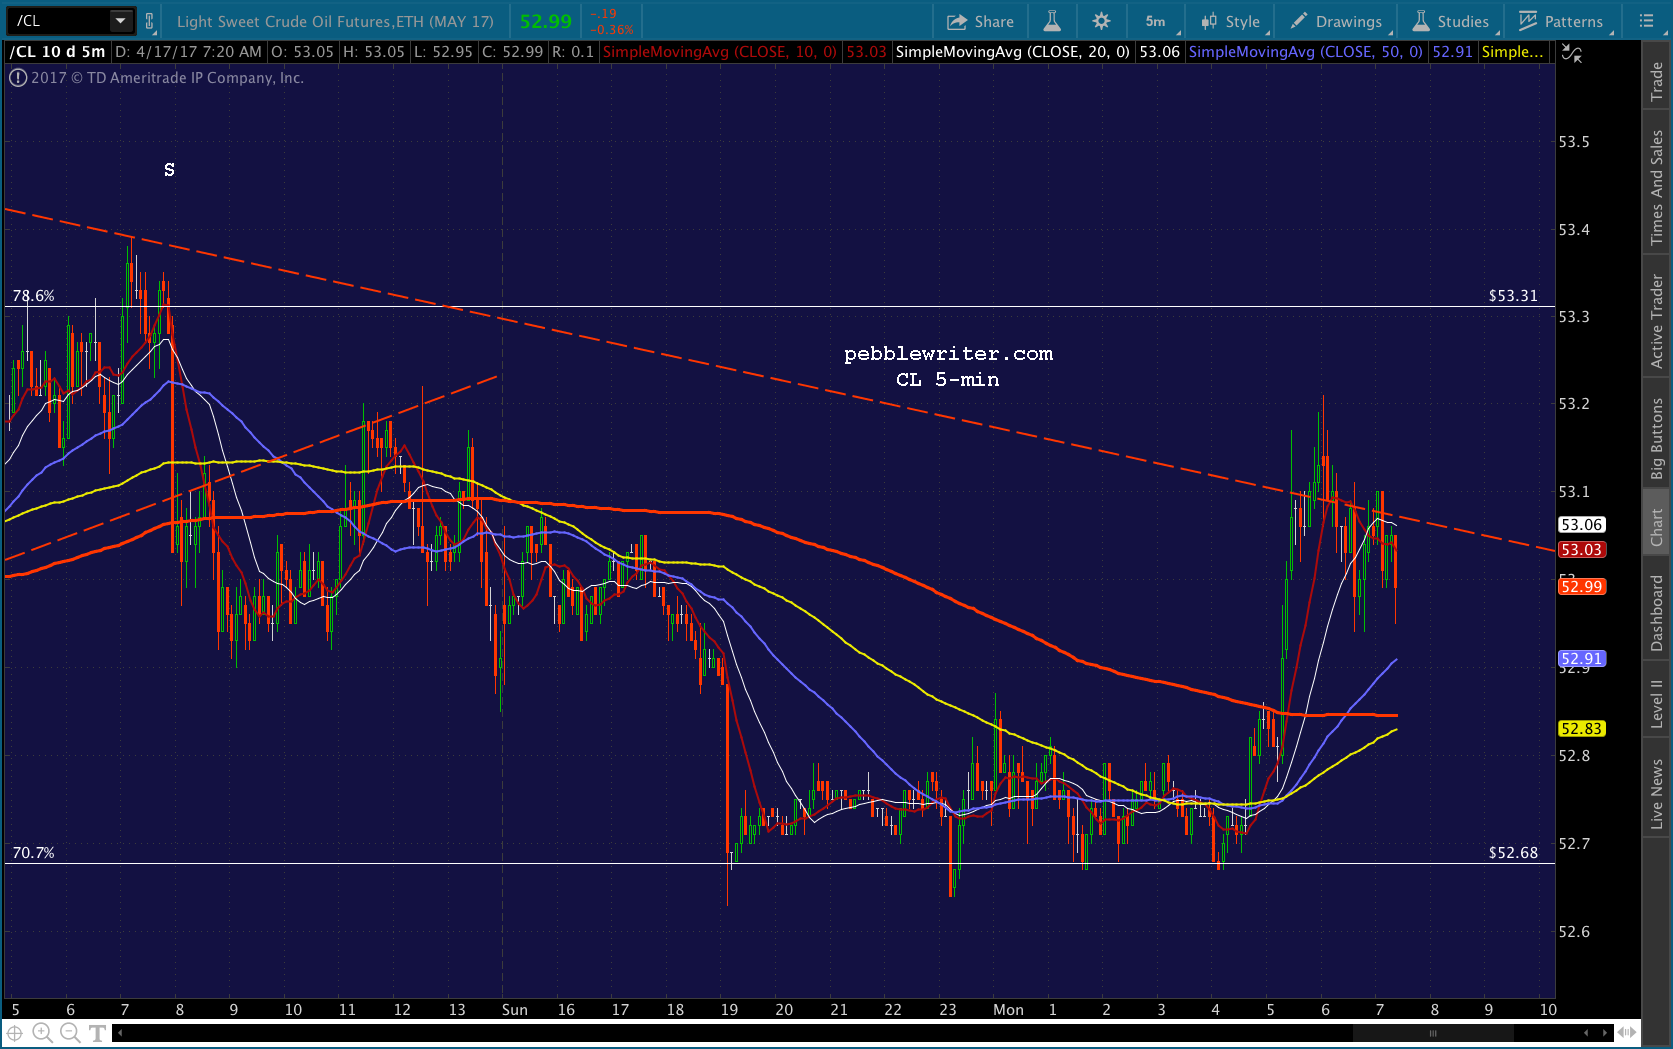
Task: Open the Live News side tab
Action: tap(1657, 794)
